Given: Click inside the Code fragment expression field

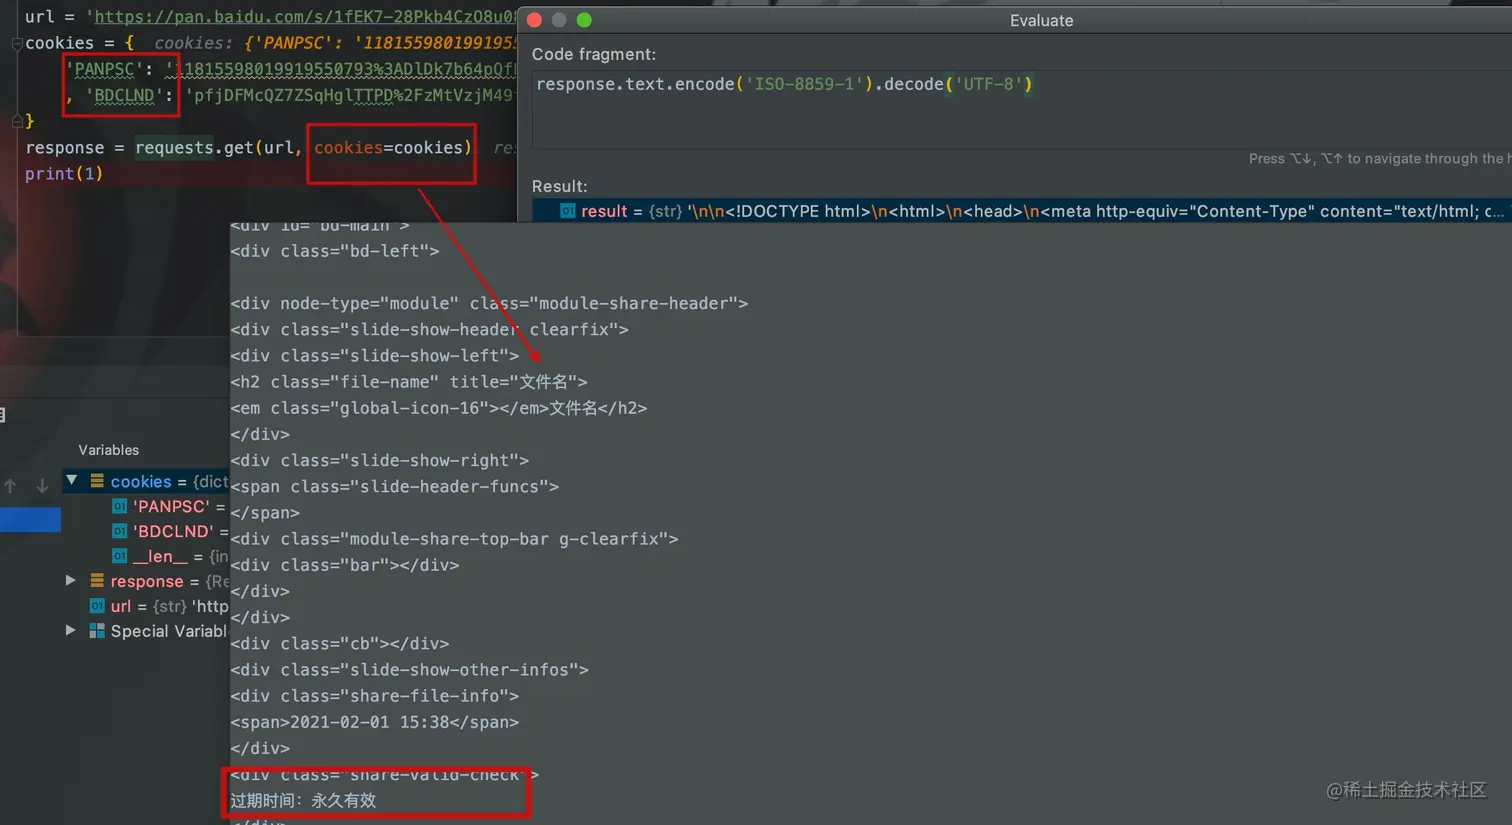Looking at the screenshot, I should point(1022,108).
